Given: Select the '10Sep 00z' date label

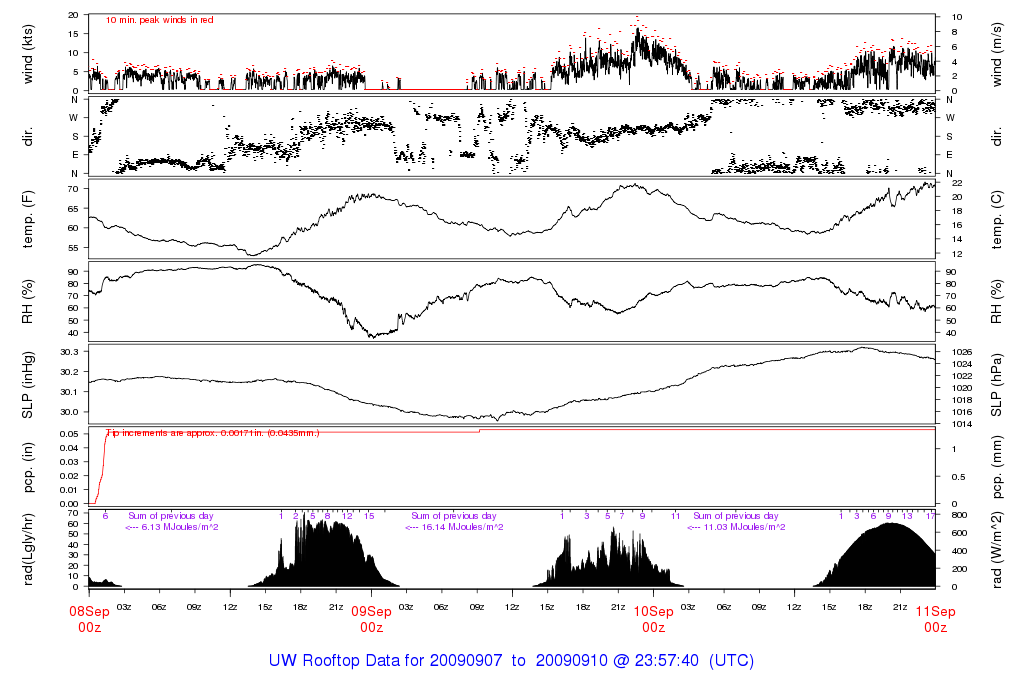Looking at the screenshot, I should [x=654, y=619].
